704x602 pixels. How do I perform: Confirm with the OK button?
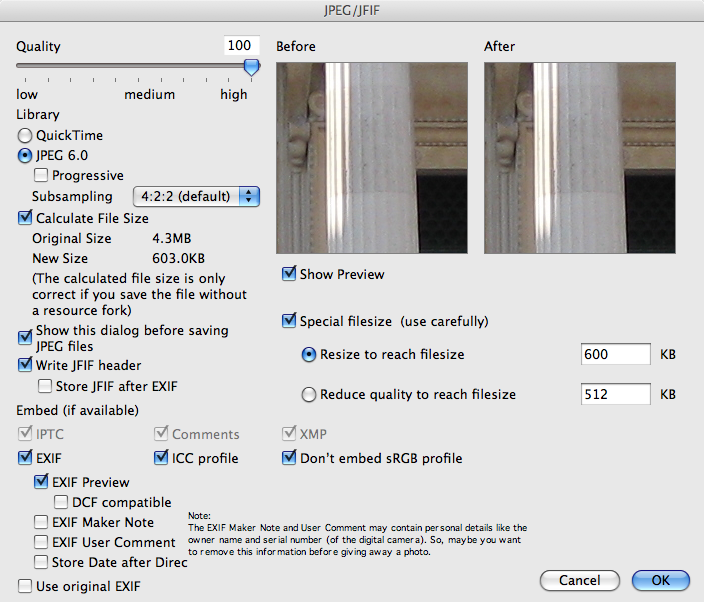coord(660,580)
